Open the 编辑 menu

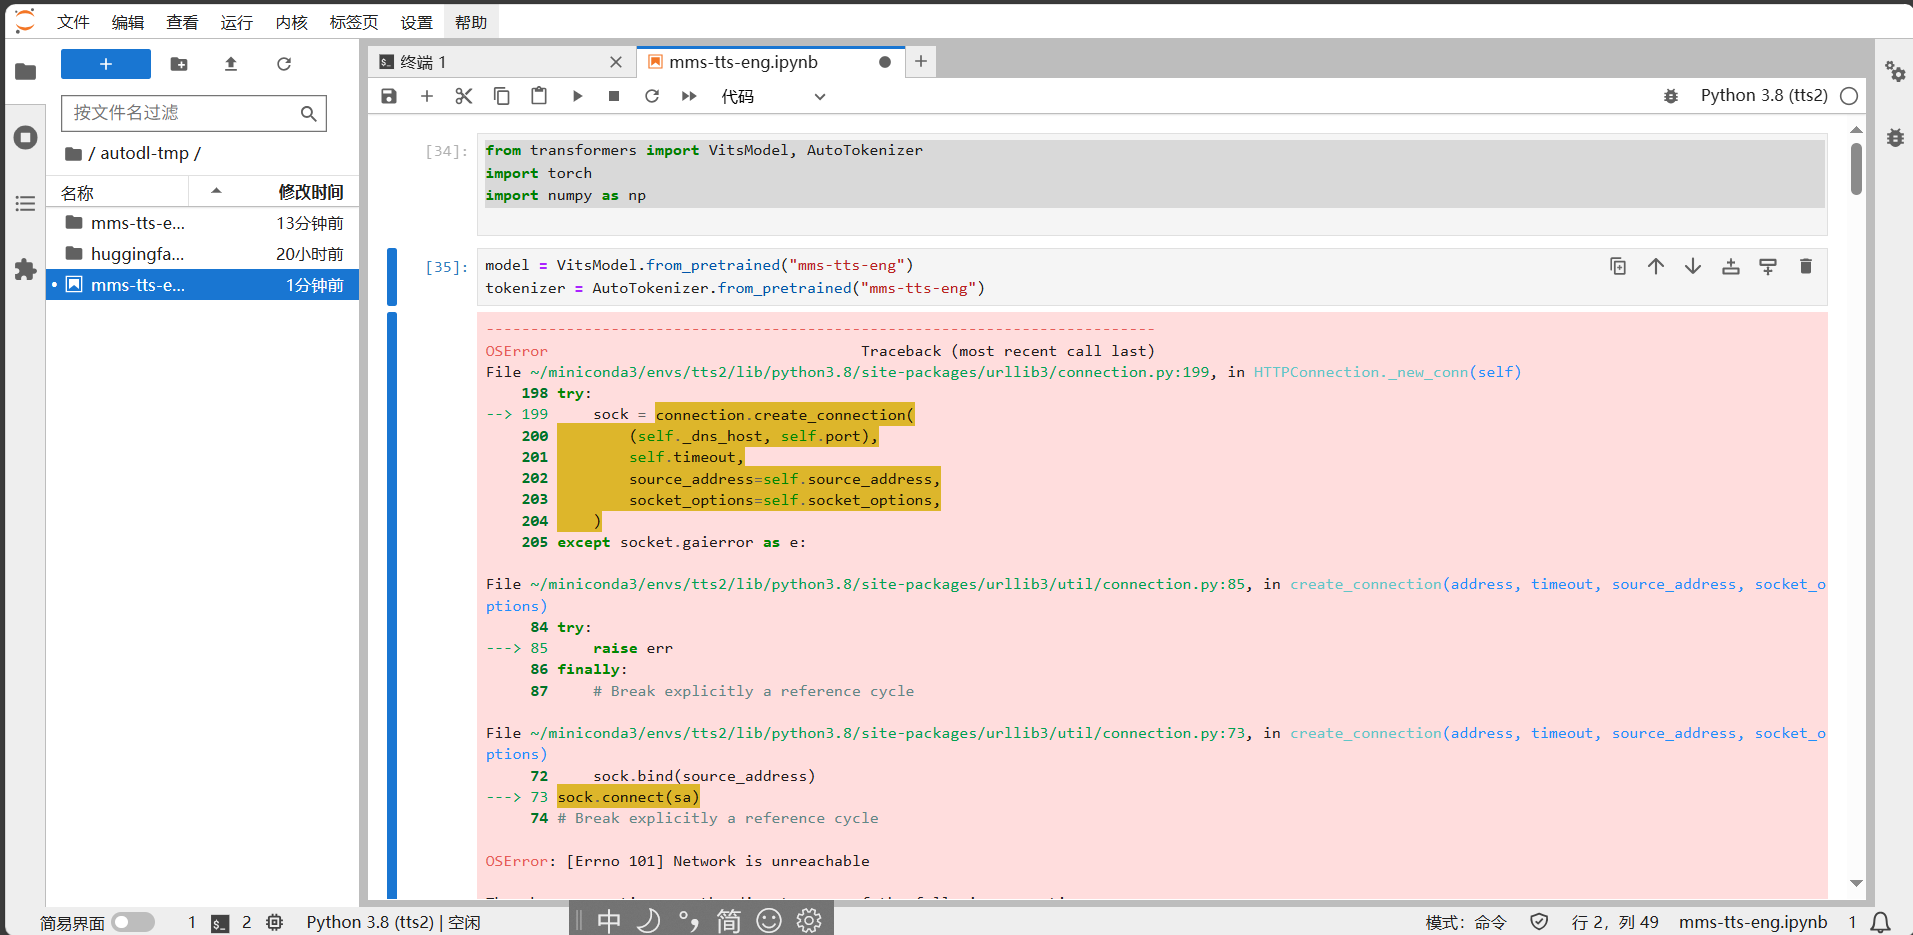click(x=128, y=22)
